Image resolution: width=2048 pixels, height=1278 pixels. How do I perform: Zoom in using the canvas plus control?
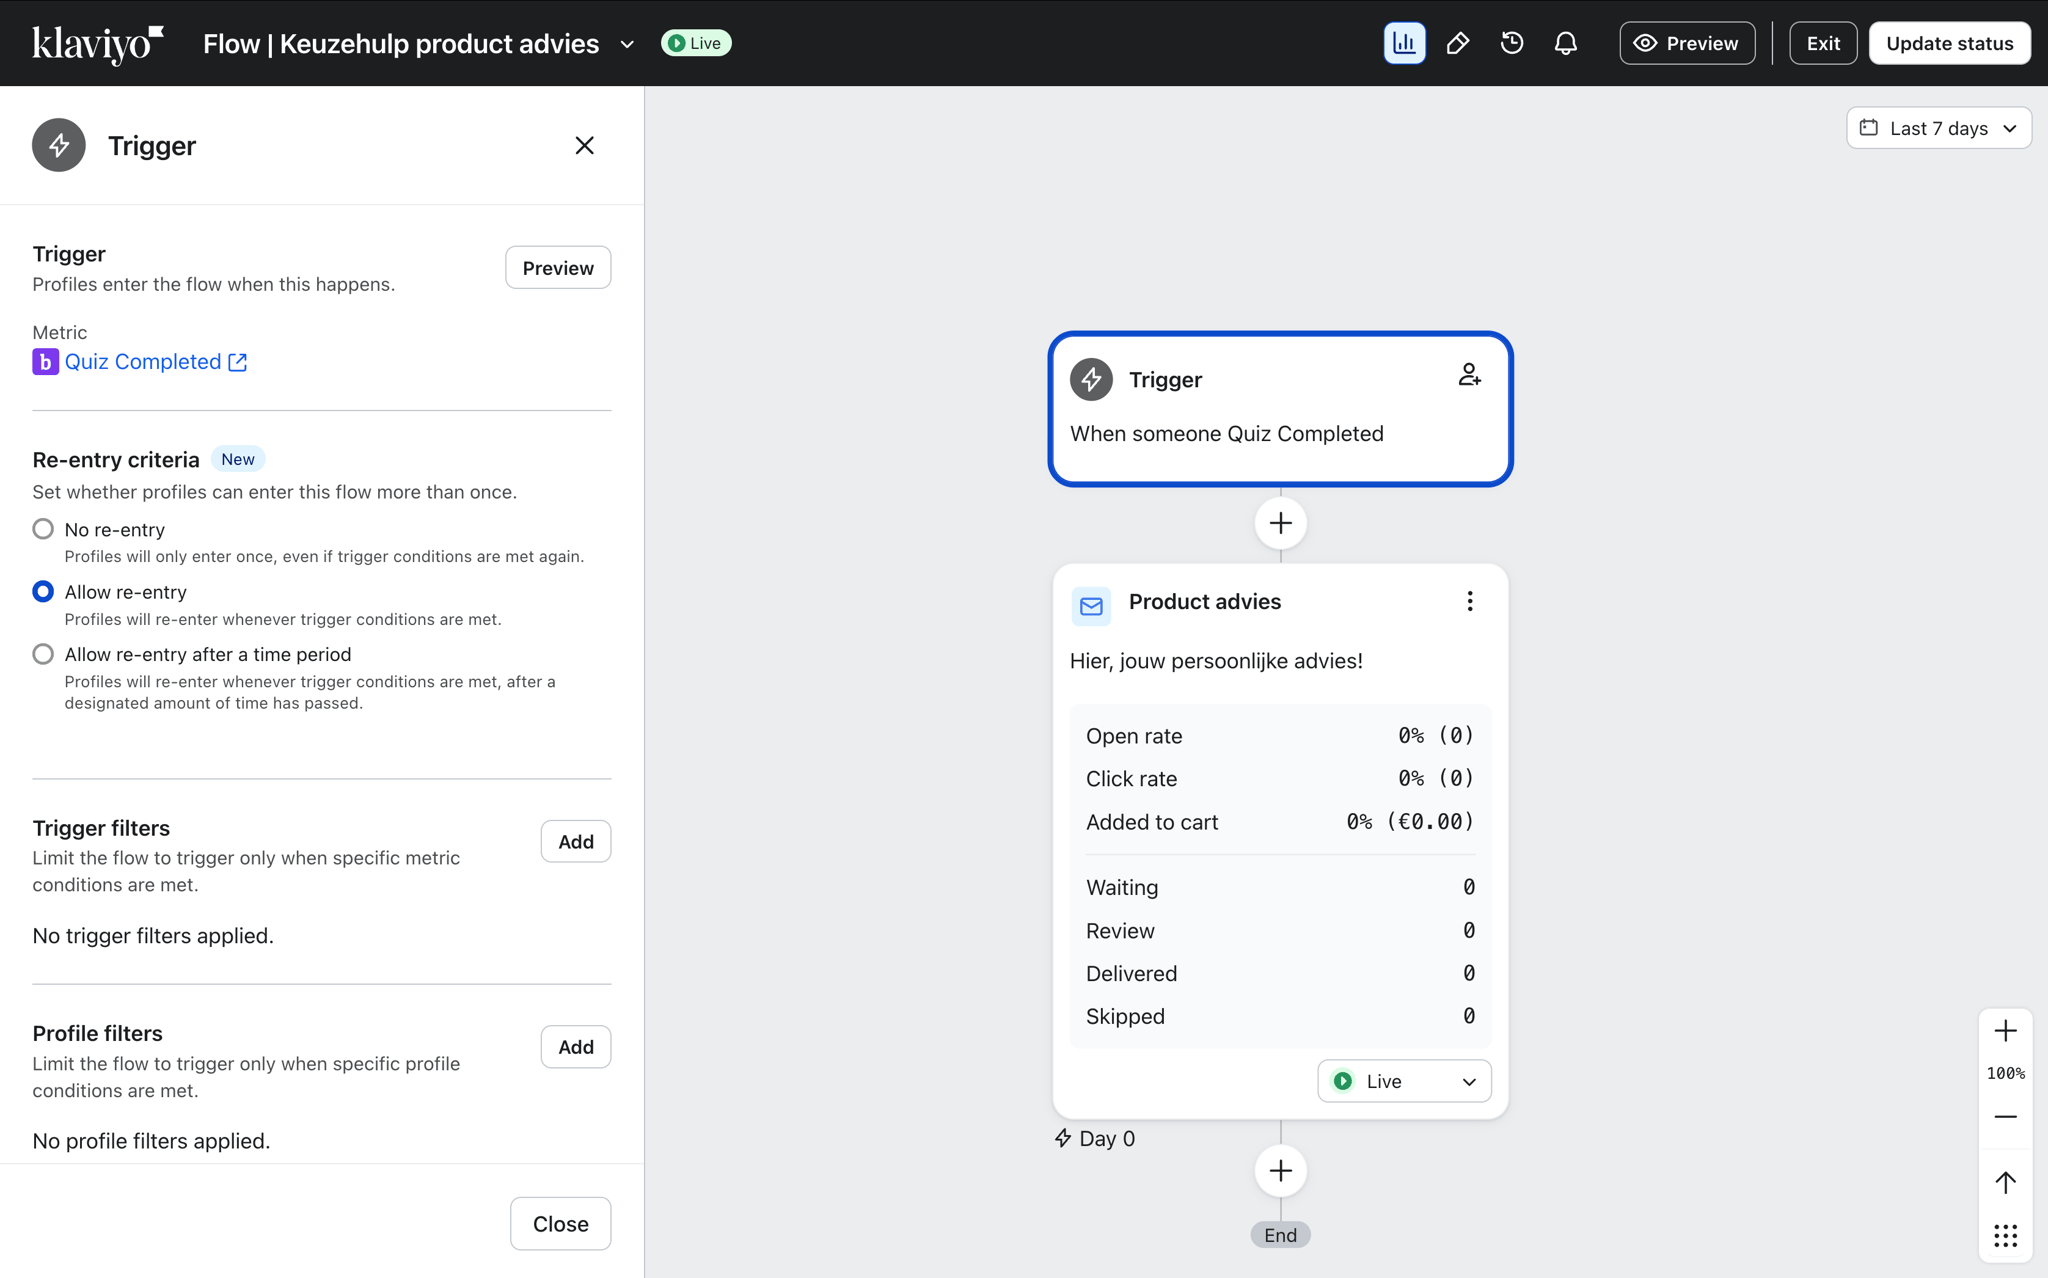pos(2005,1031)
